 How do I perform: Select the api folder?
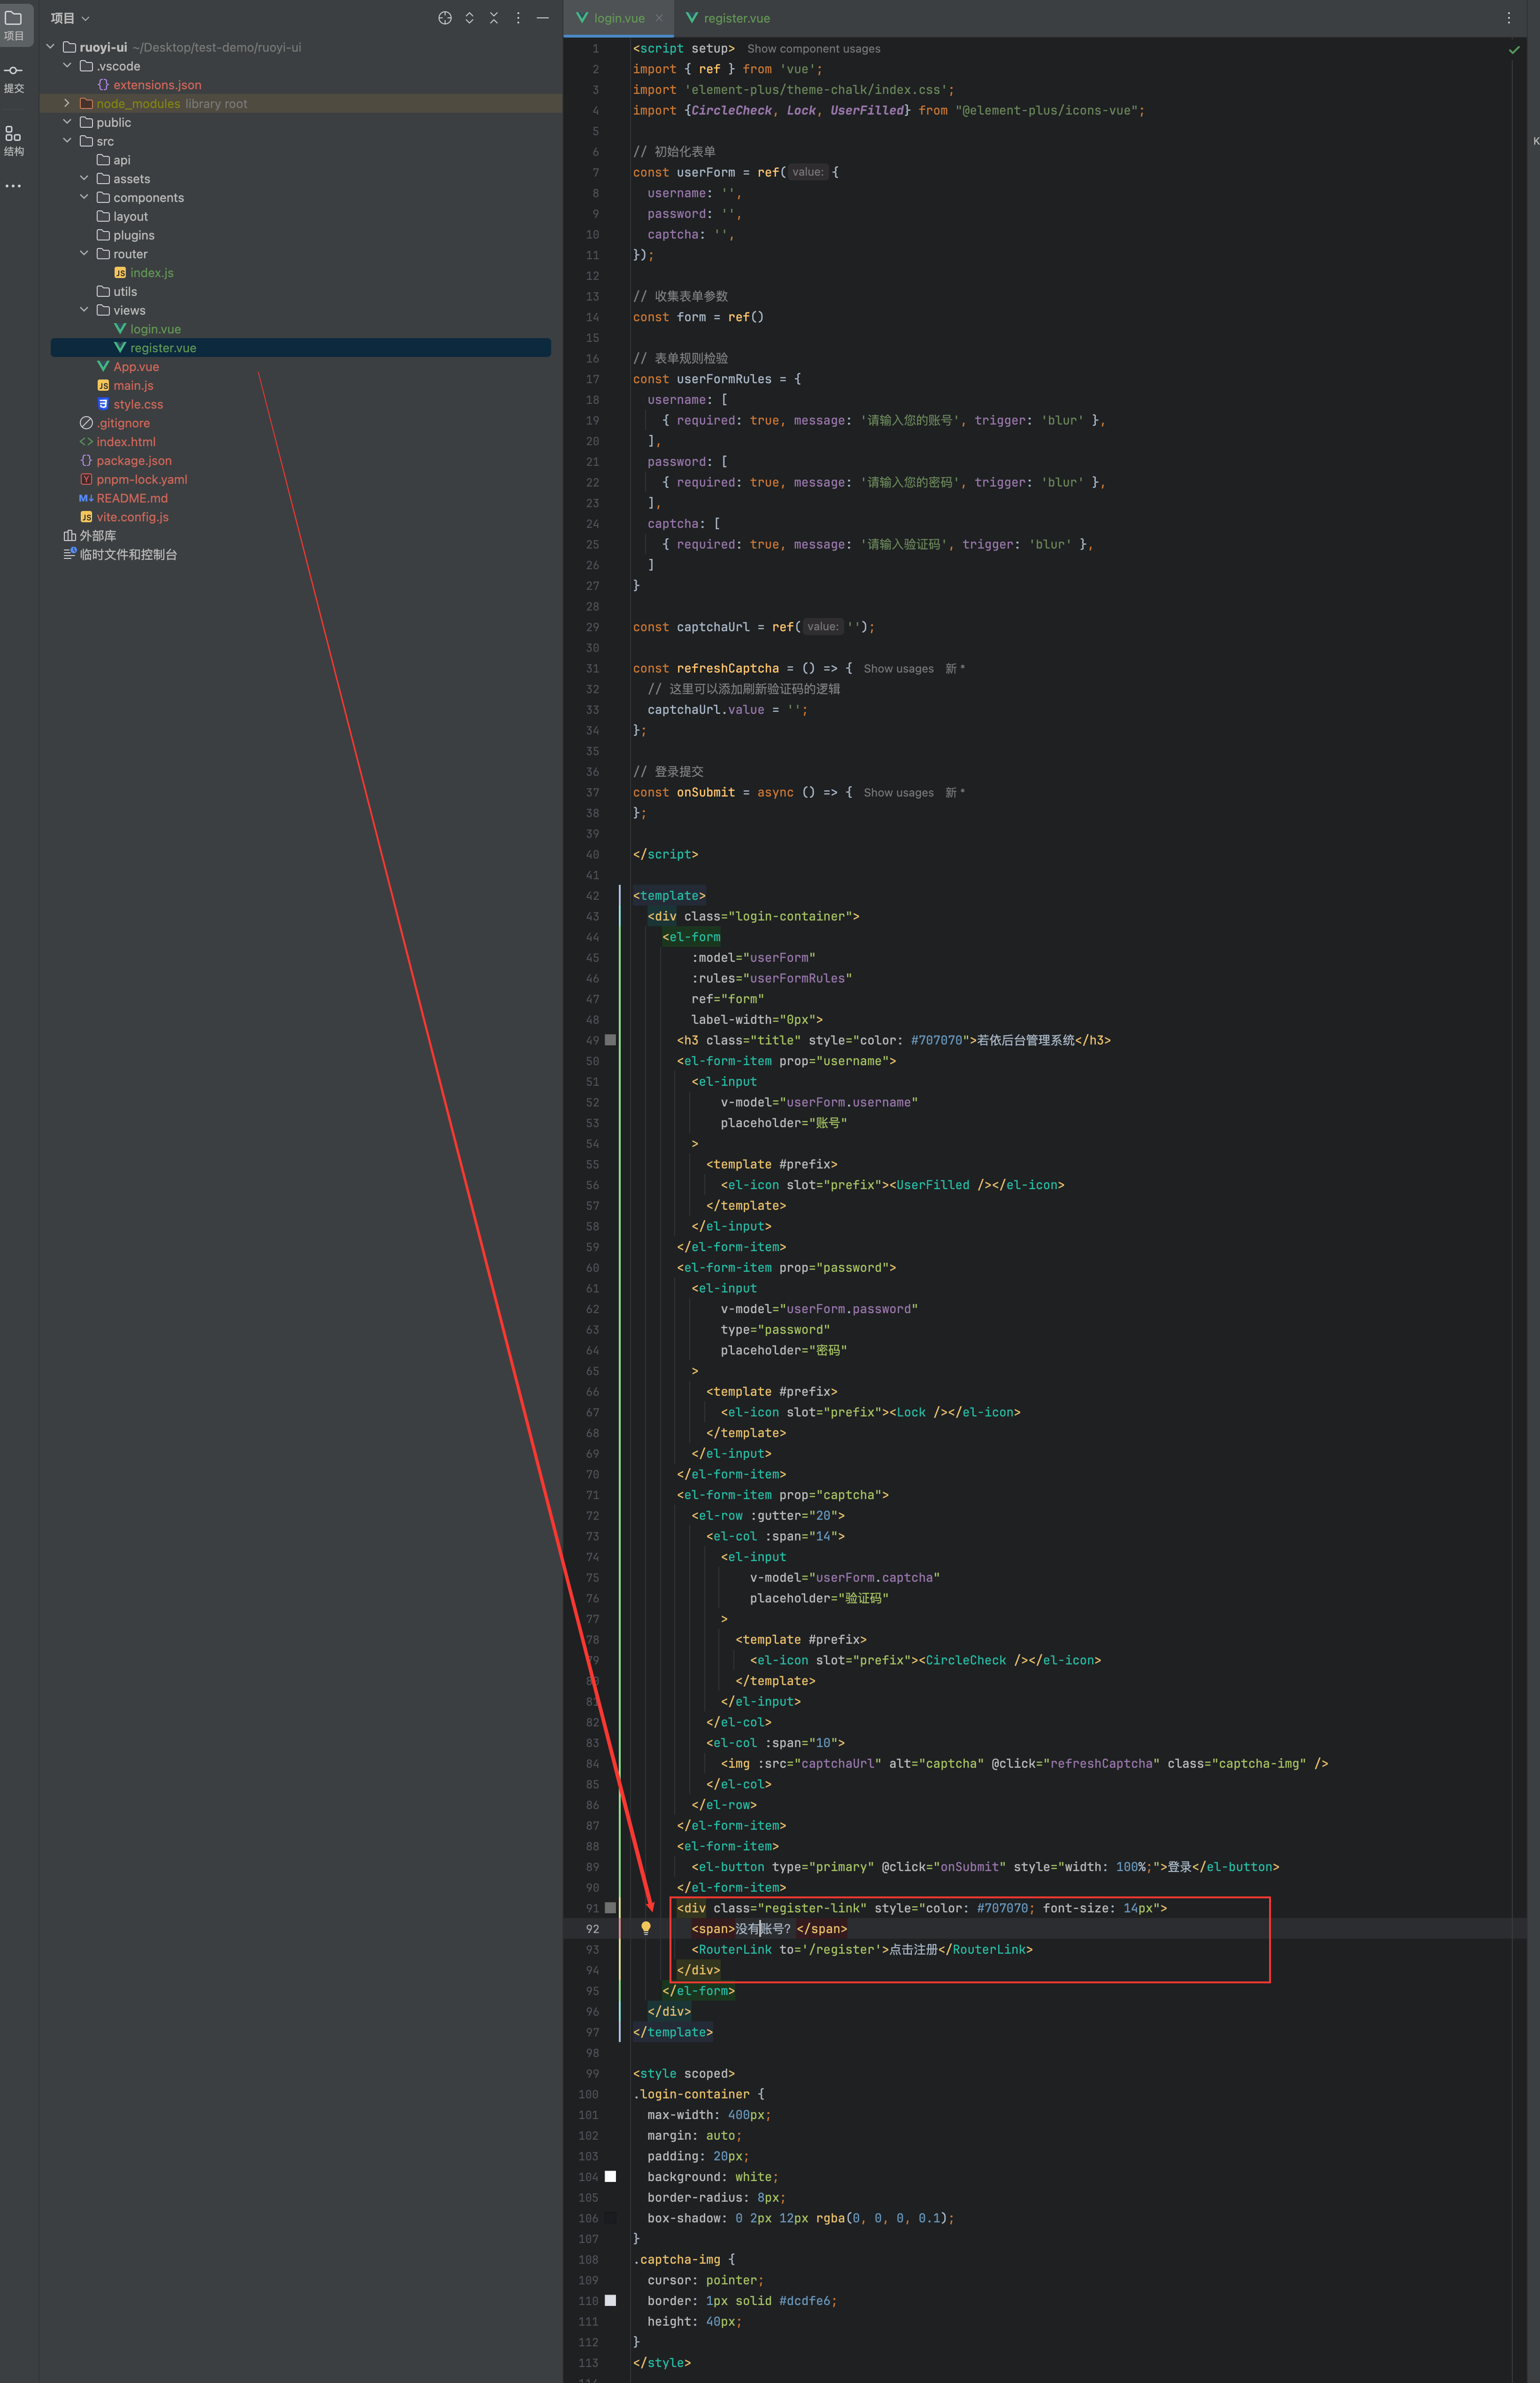pyautogui.click(x=113, y=160)
